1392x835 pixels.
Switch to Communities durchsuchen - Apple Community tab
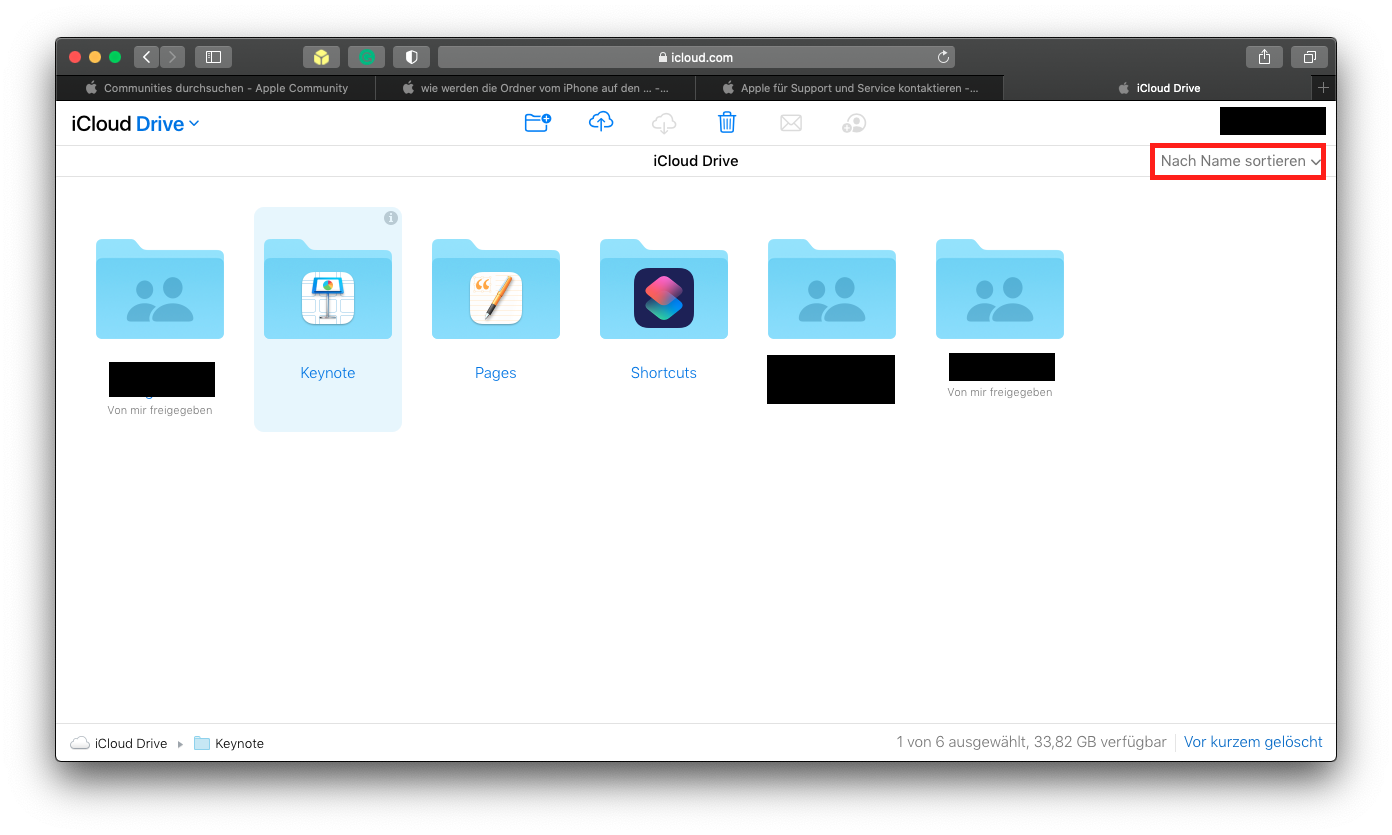(217, 88)
